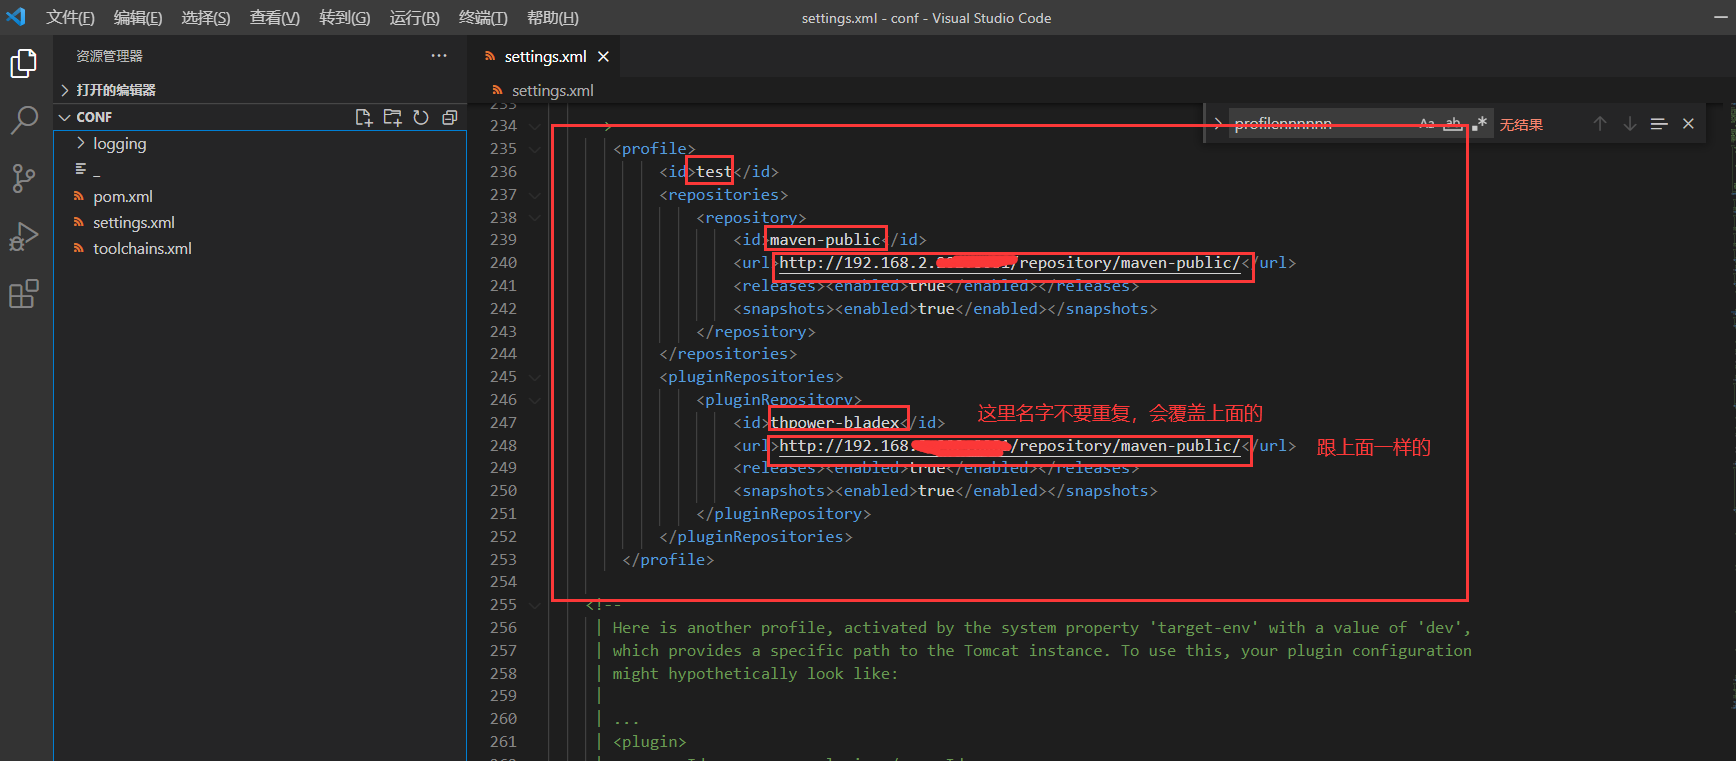
Task: Open the Run and Debug view
Action: click(x=24, y=237)
